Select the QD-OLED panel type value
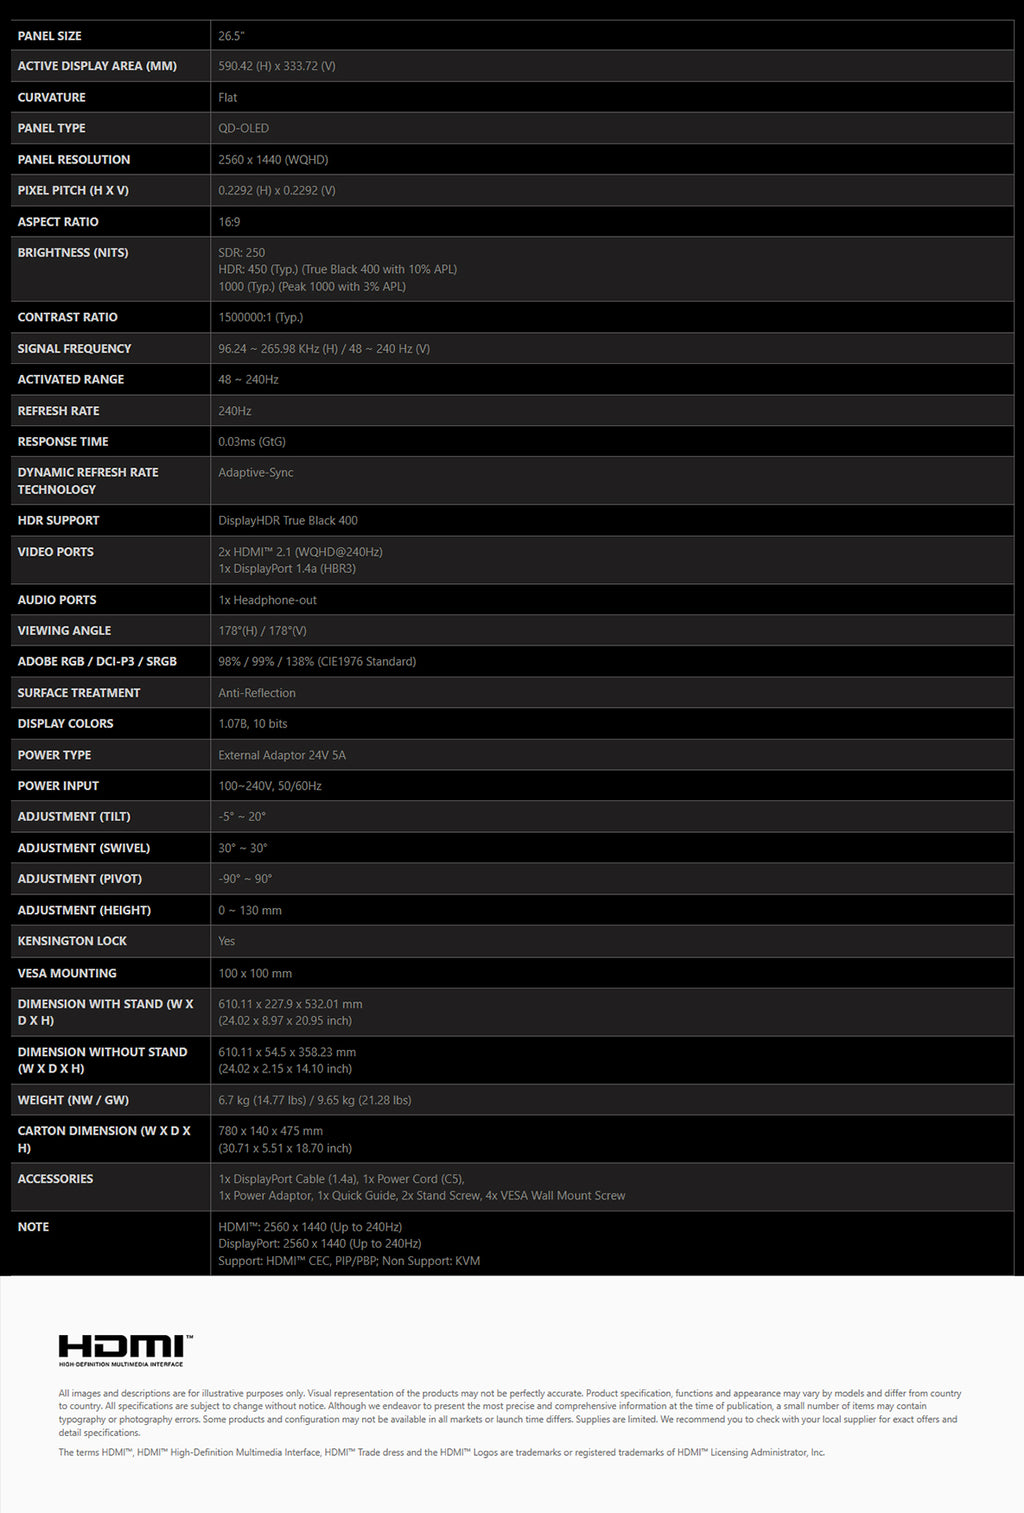This screenshot has width=1024, height=1513. (x=243, y=128)
